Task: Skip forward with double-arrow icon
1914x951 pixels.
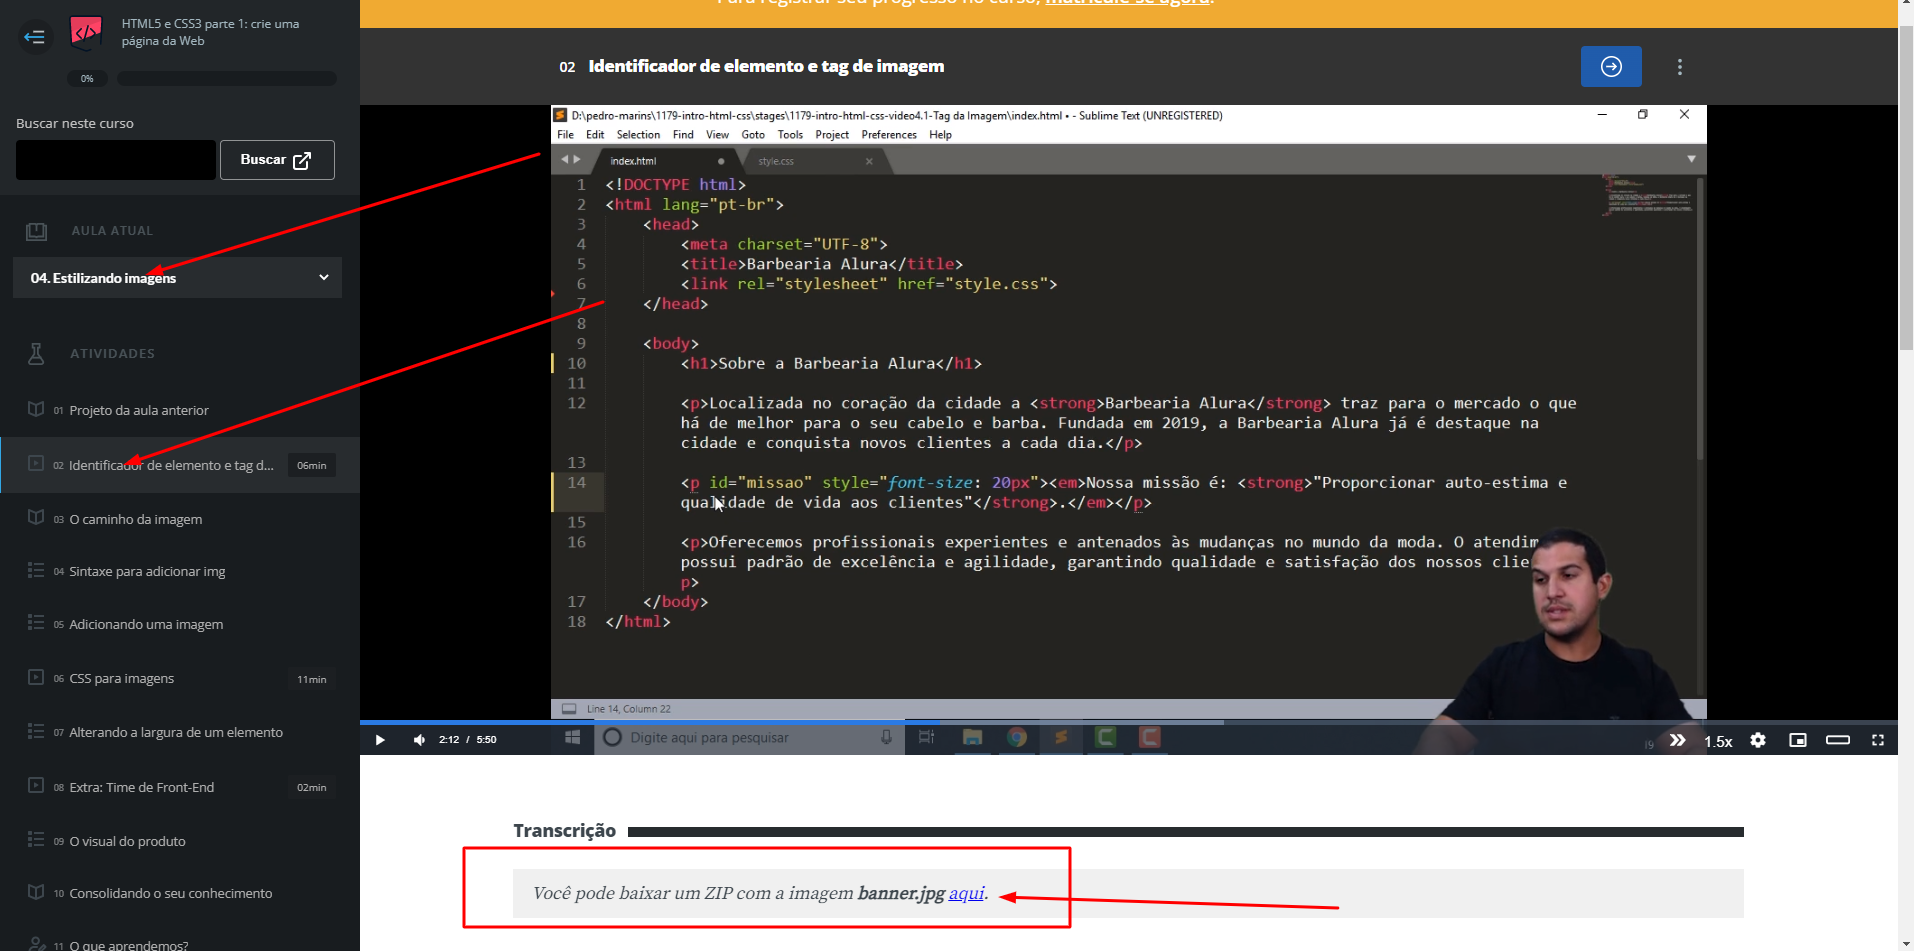Action: (1678, 740)
